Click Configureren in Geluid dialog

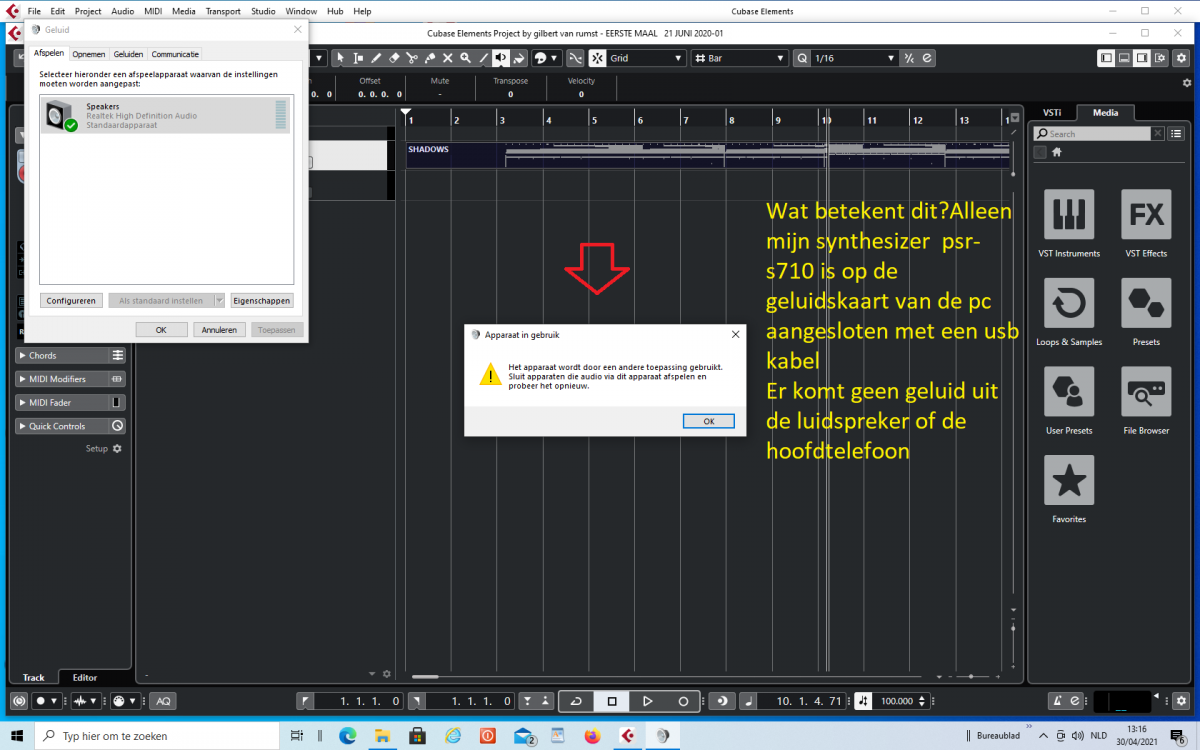[x=71, y=300]
